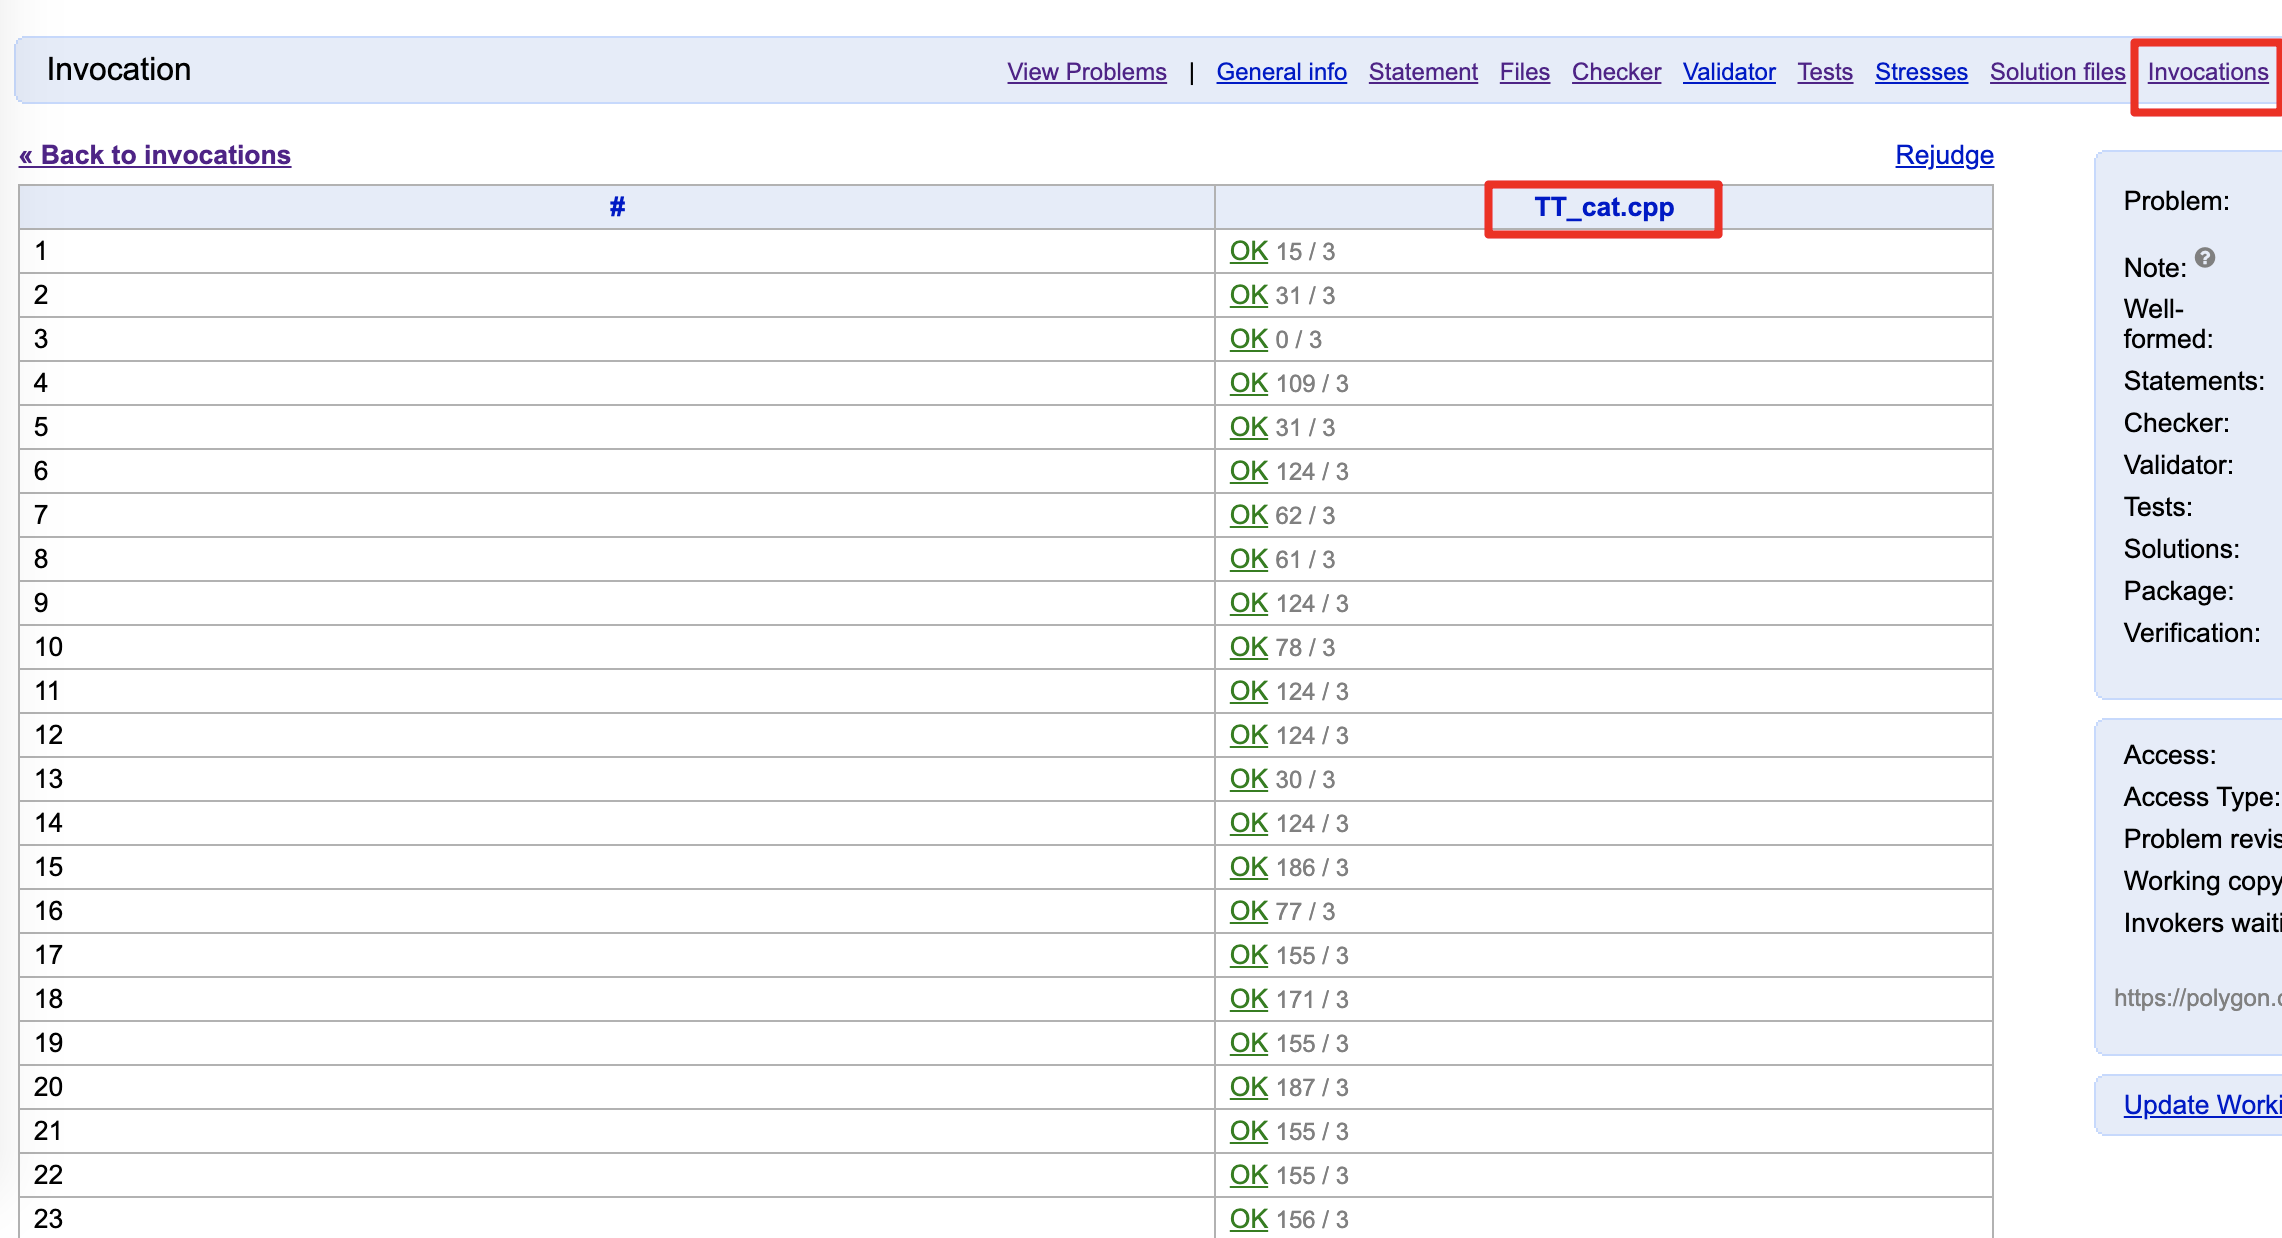Open OK verdict for test 4
Viewport: 2282px width, 1238px height.
coord(1249,383)
